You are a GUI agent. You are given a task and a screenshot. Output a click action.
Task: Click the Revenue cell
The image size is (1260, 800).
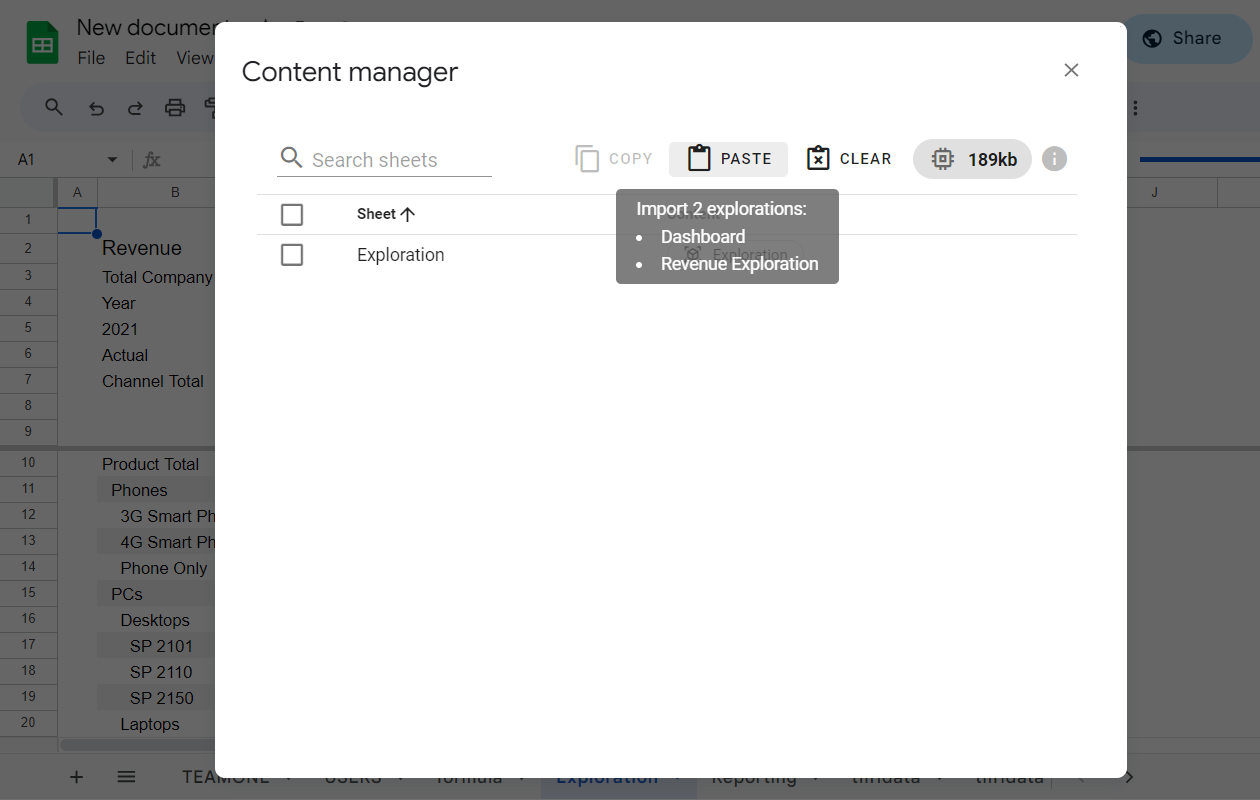[x=142, y=248]
